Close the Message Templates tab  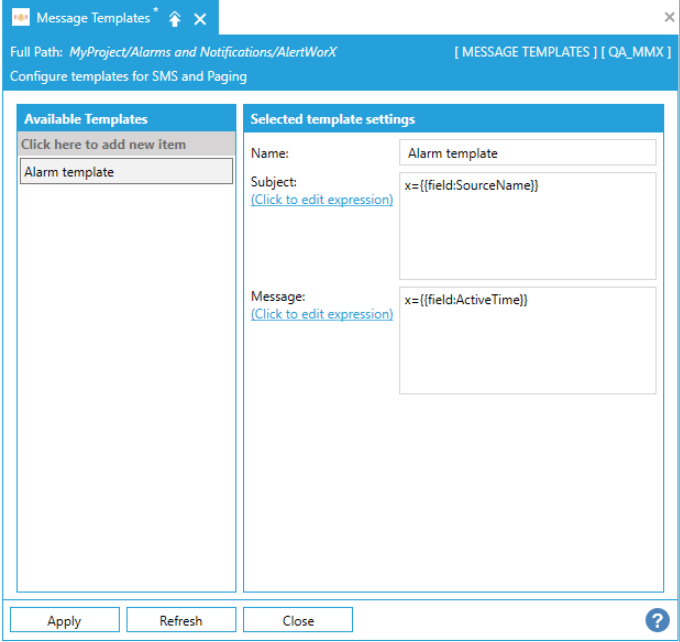[x=200, y=19]
